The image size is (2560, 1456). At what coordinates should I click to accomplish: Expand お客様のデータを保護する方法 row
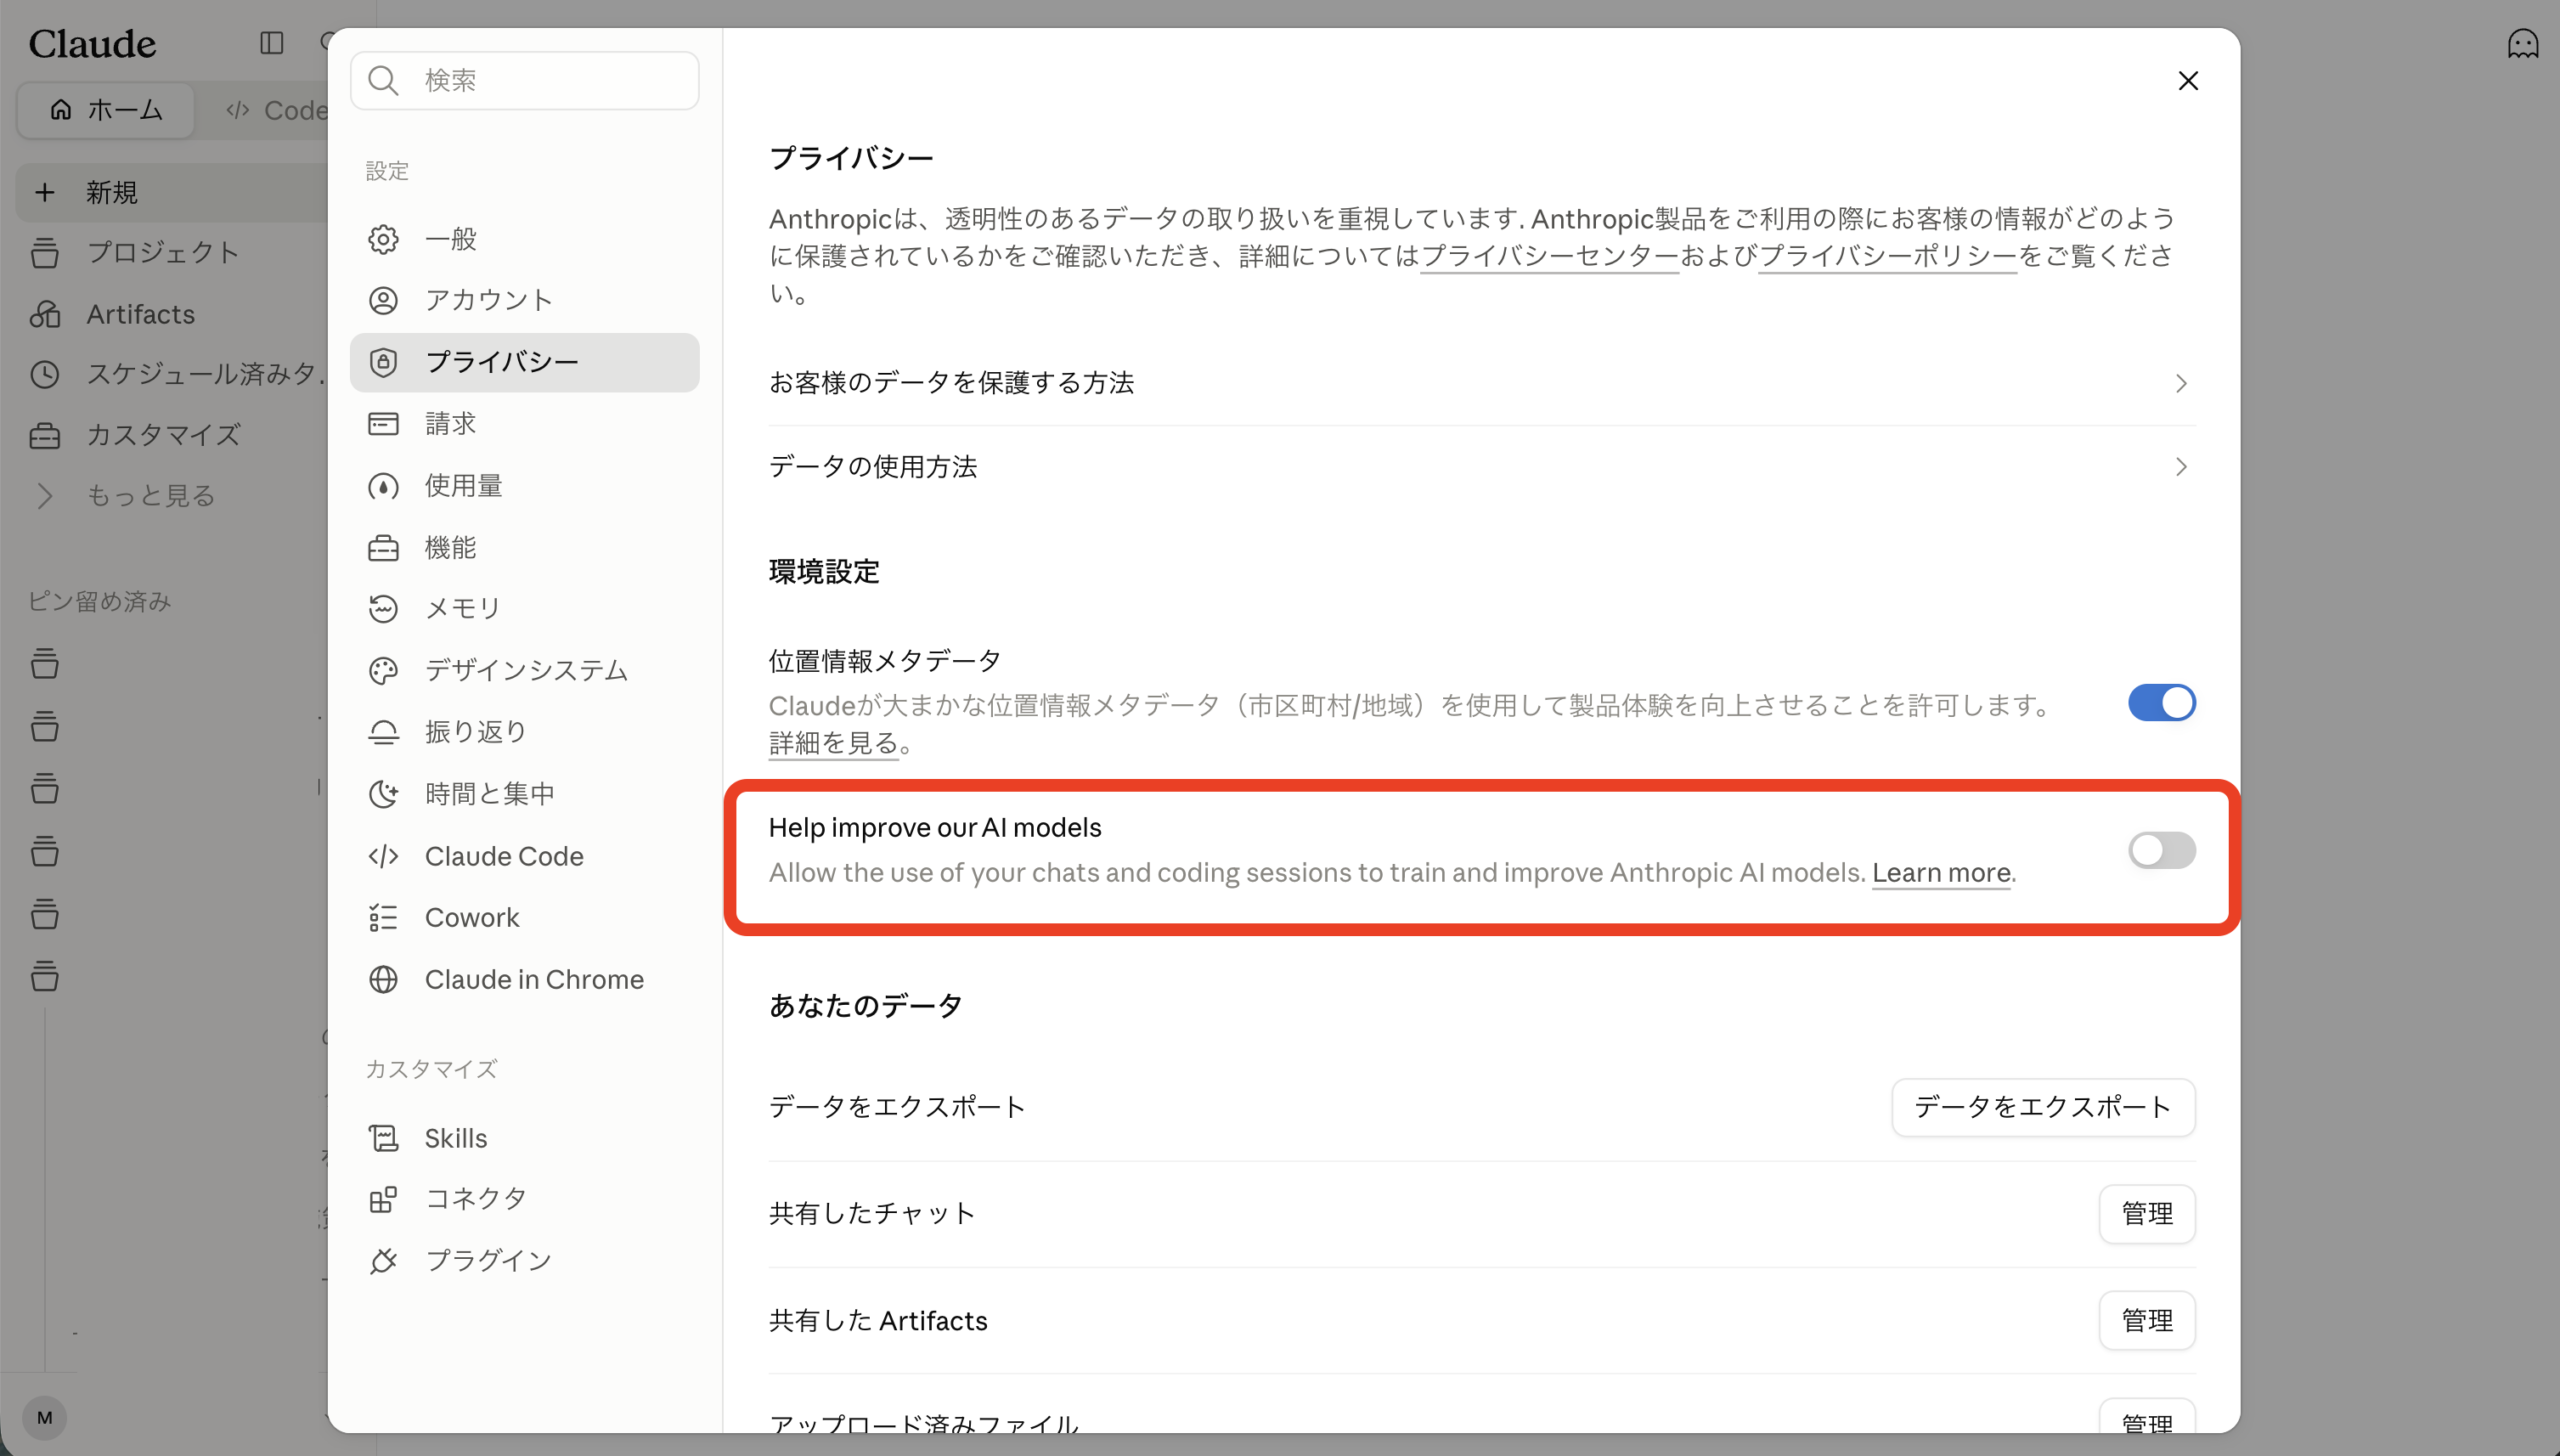1481,383
